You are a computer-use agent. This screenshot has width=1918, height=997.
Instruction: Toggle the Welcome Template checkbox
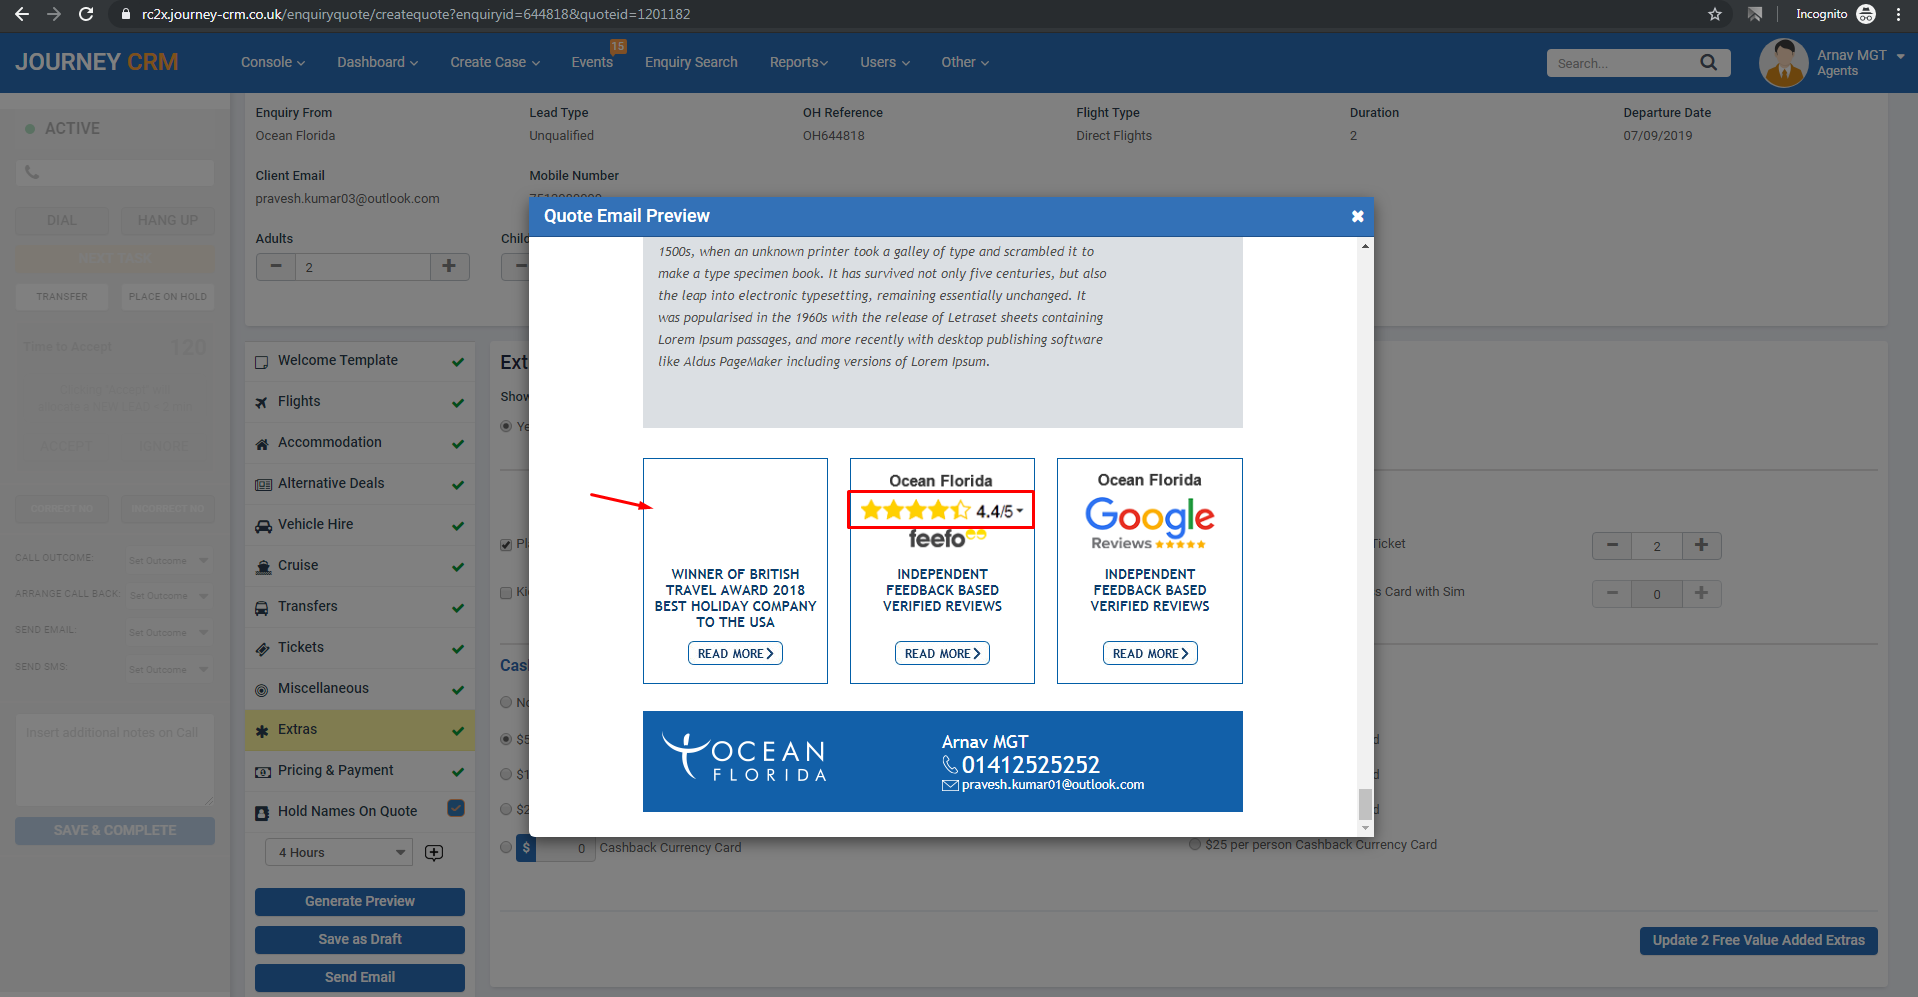point(262,361)
